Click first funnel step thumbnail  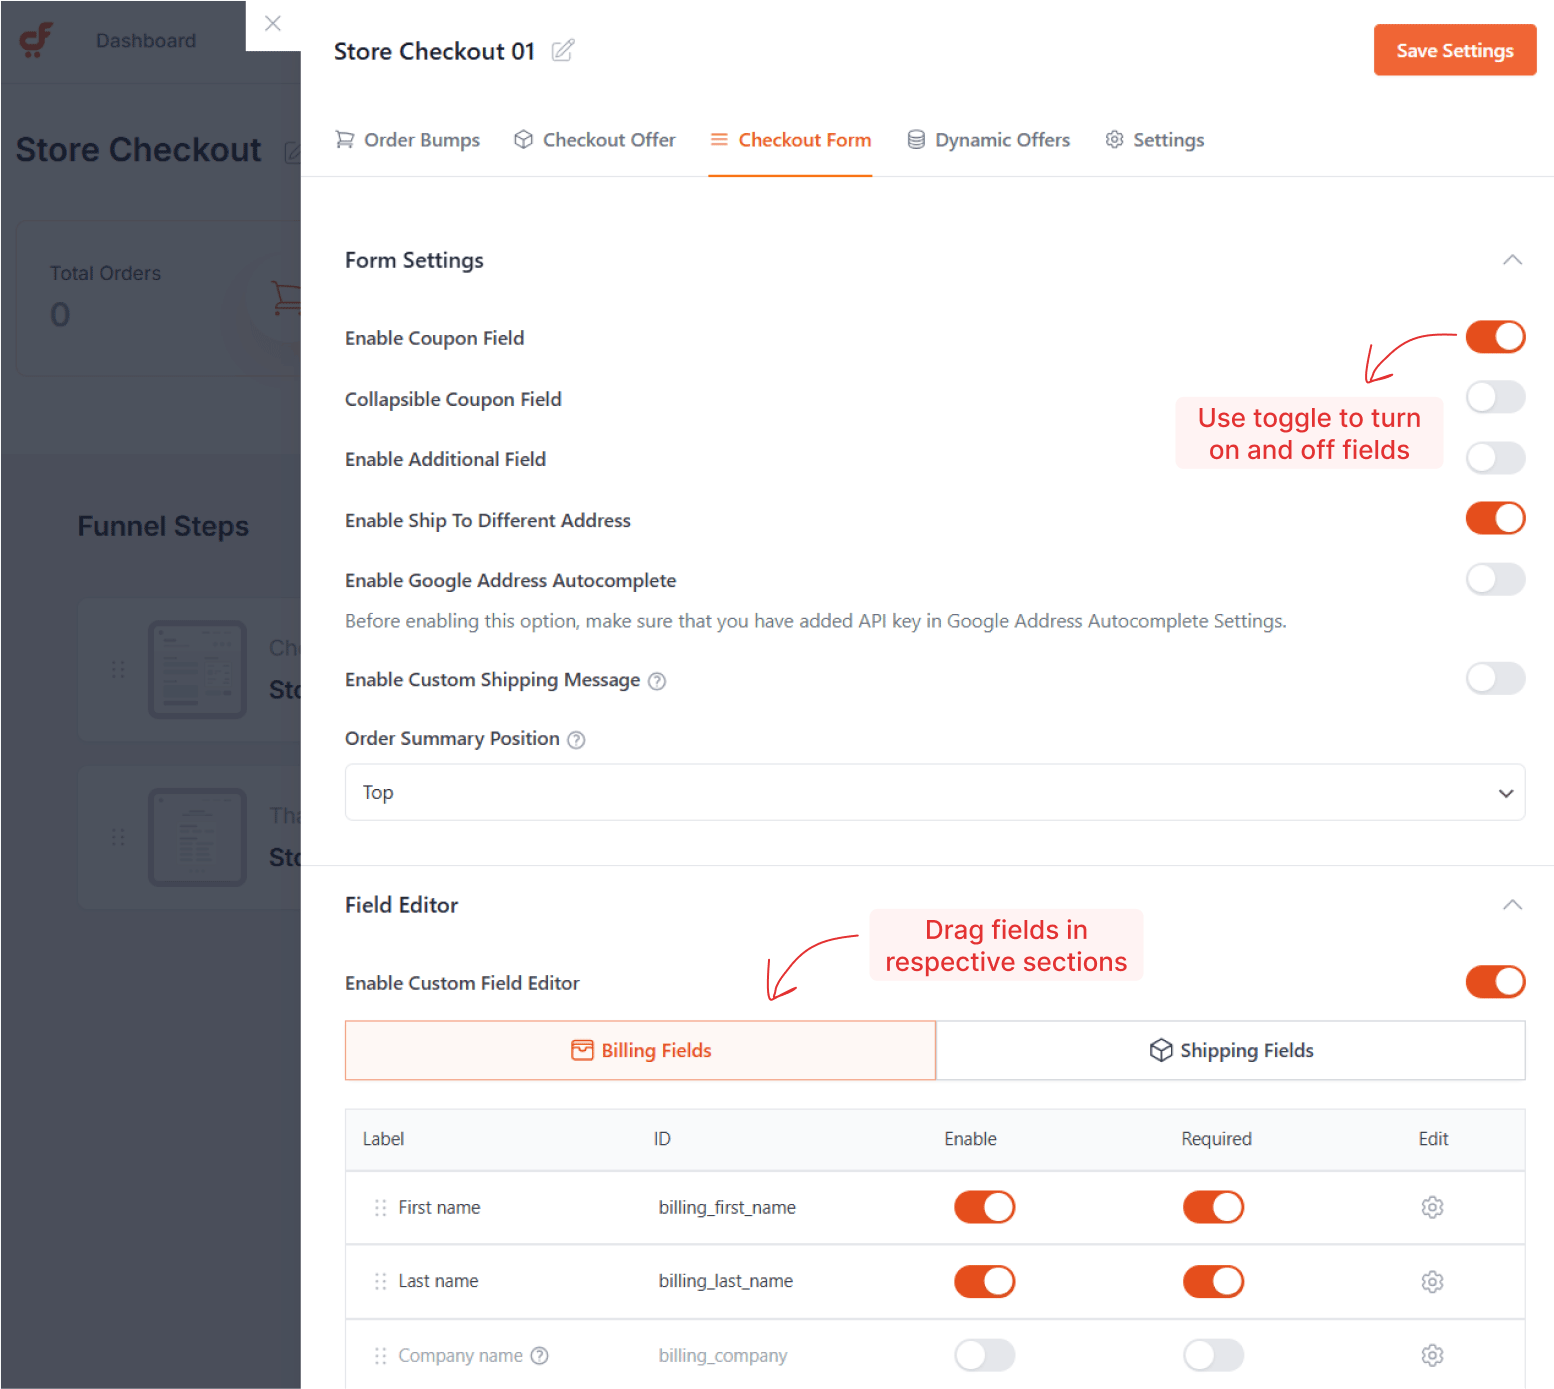tap(197, 669)
